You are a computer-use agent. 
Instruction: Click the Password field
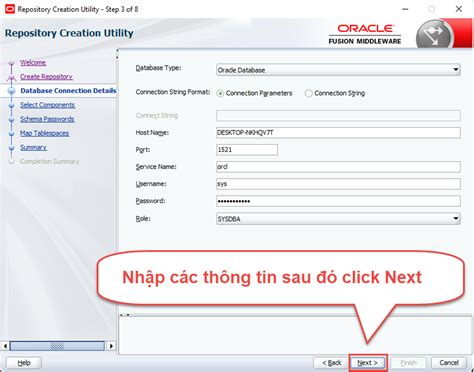338,201
